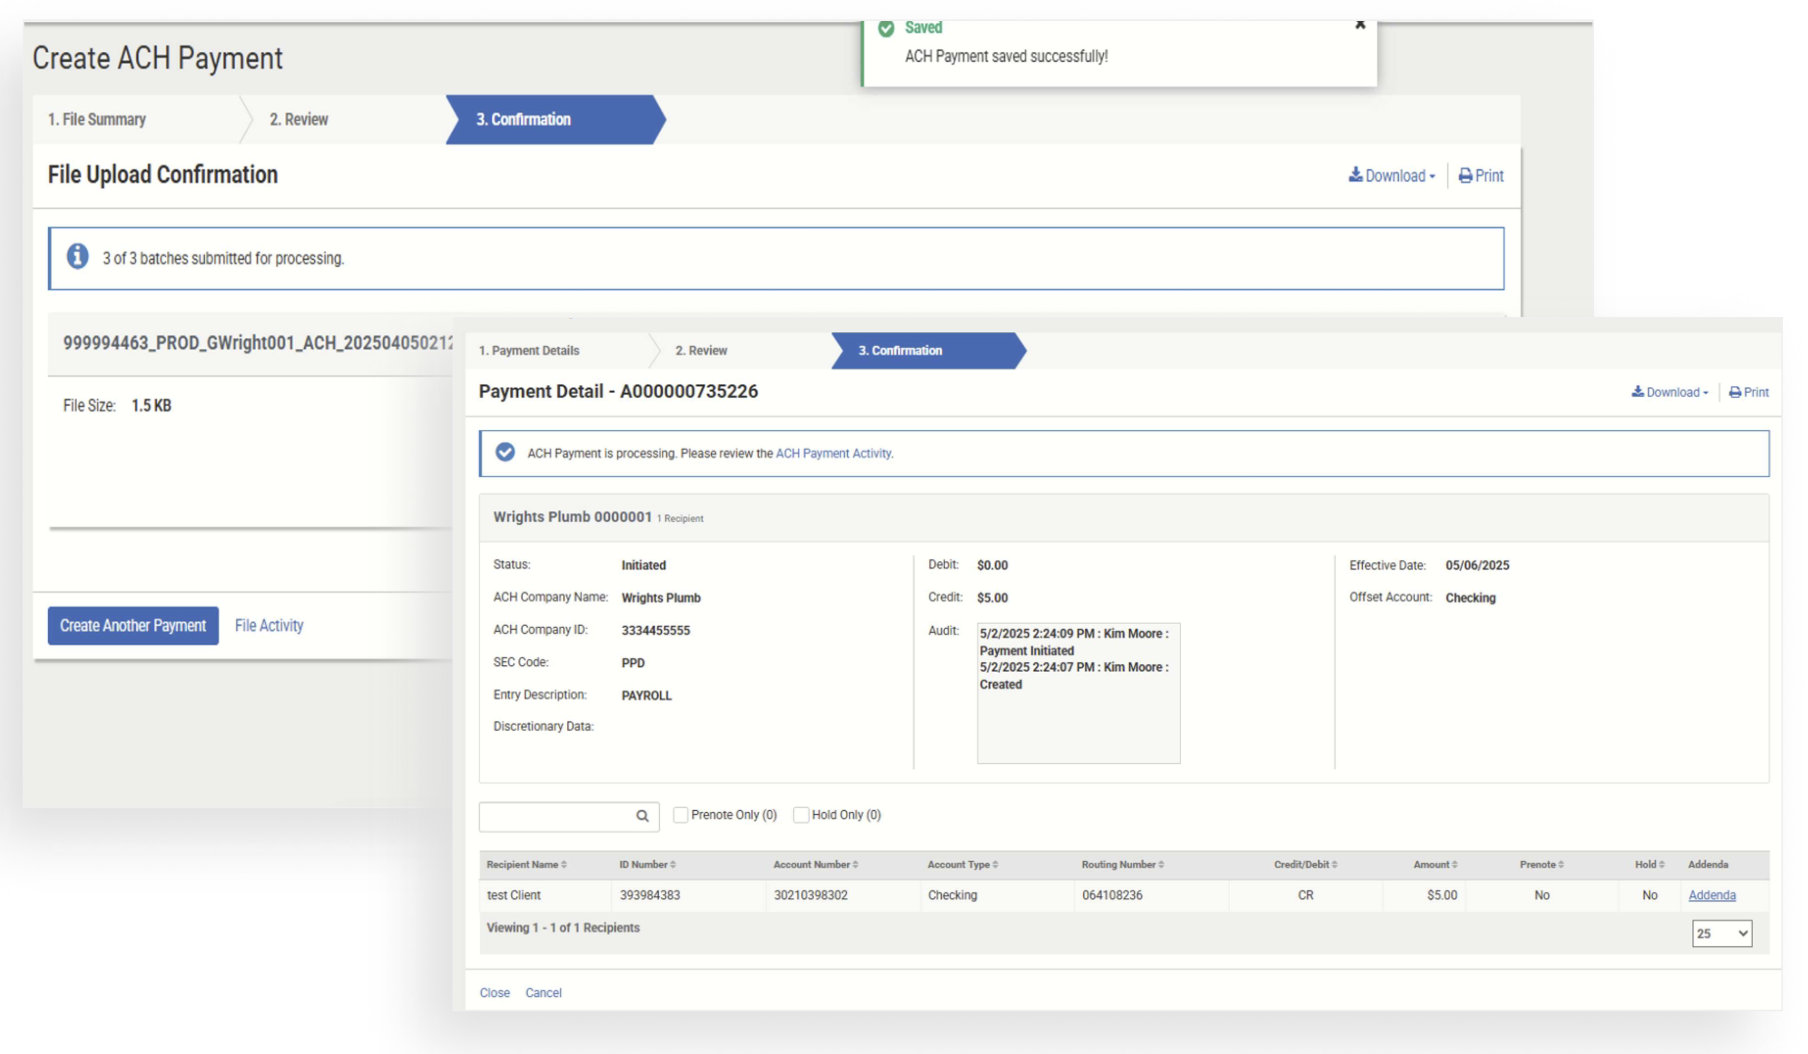Click the blue info icon beside batches message
Image resolution: width=1808 pixels, height=1054 pixels.
[x=77, y=257]
